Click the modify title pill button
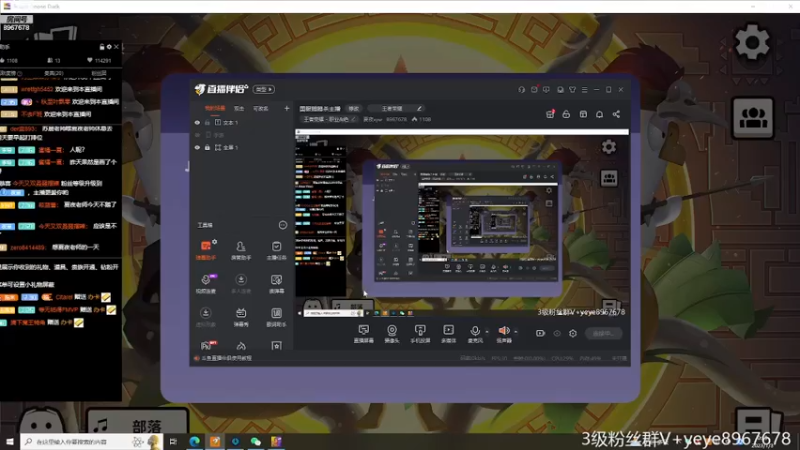Image resolution: width=800 pixels, height=450 pixels. coord(354,108)
